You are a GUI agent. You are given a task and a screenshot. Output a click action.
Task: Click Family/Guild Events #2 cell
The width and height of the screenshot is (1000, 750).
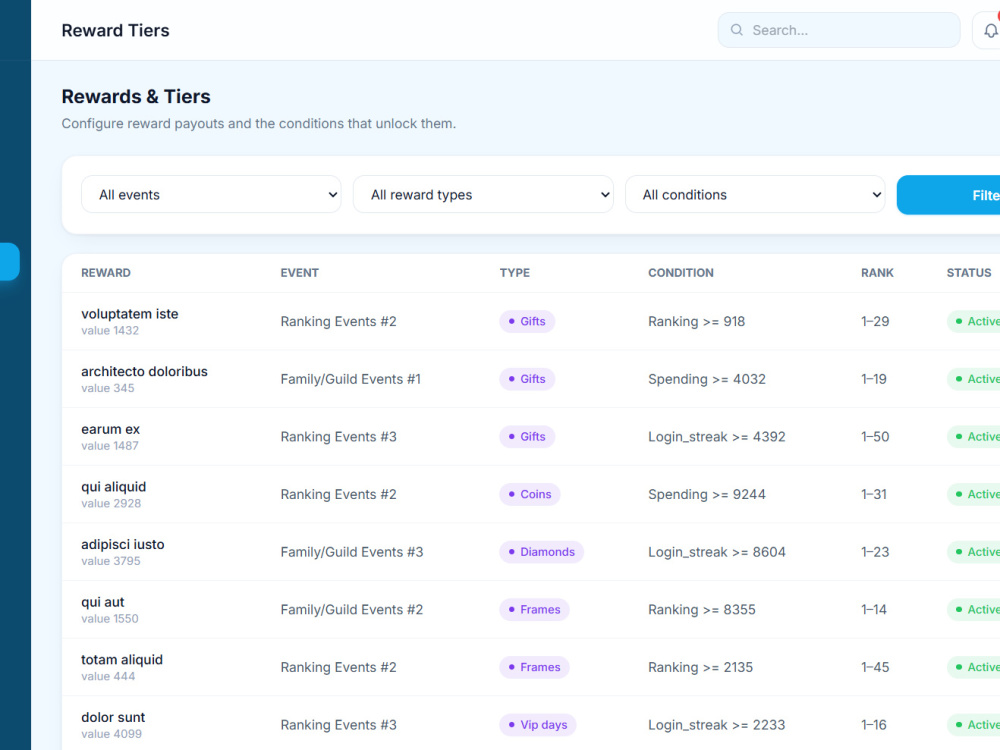(x=352, y=610)
